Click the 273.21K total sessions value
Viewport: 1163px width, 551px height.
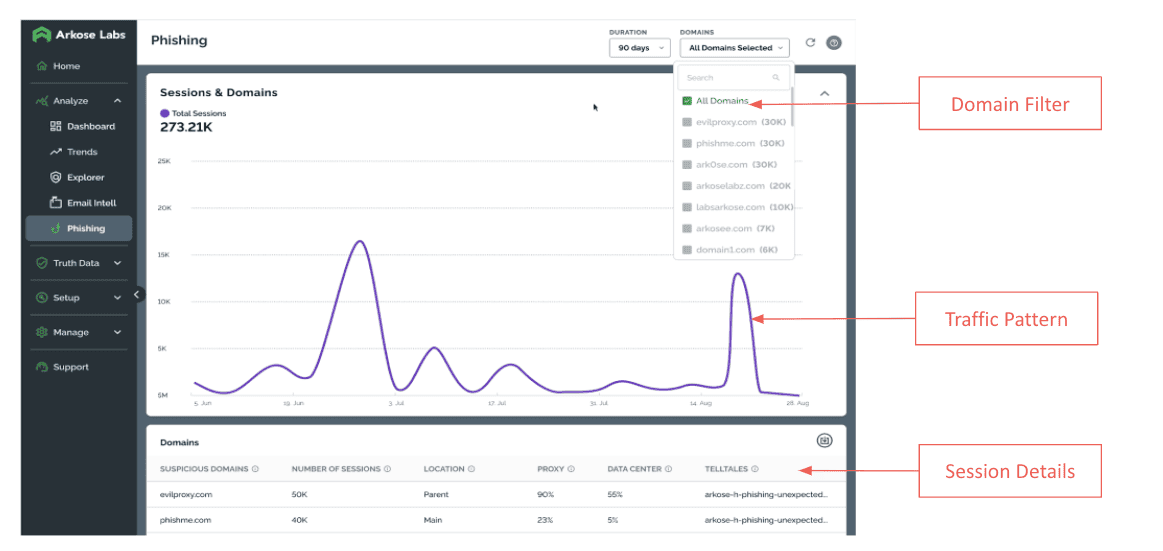(186, 127)
